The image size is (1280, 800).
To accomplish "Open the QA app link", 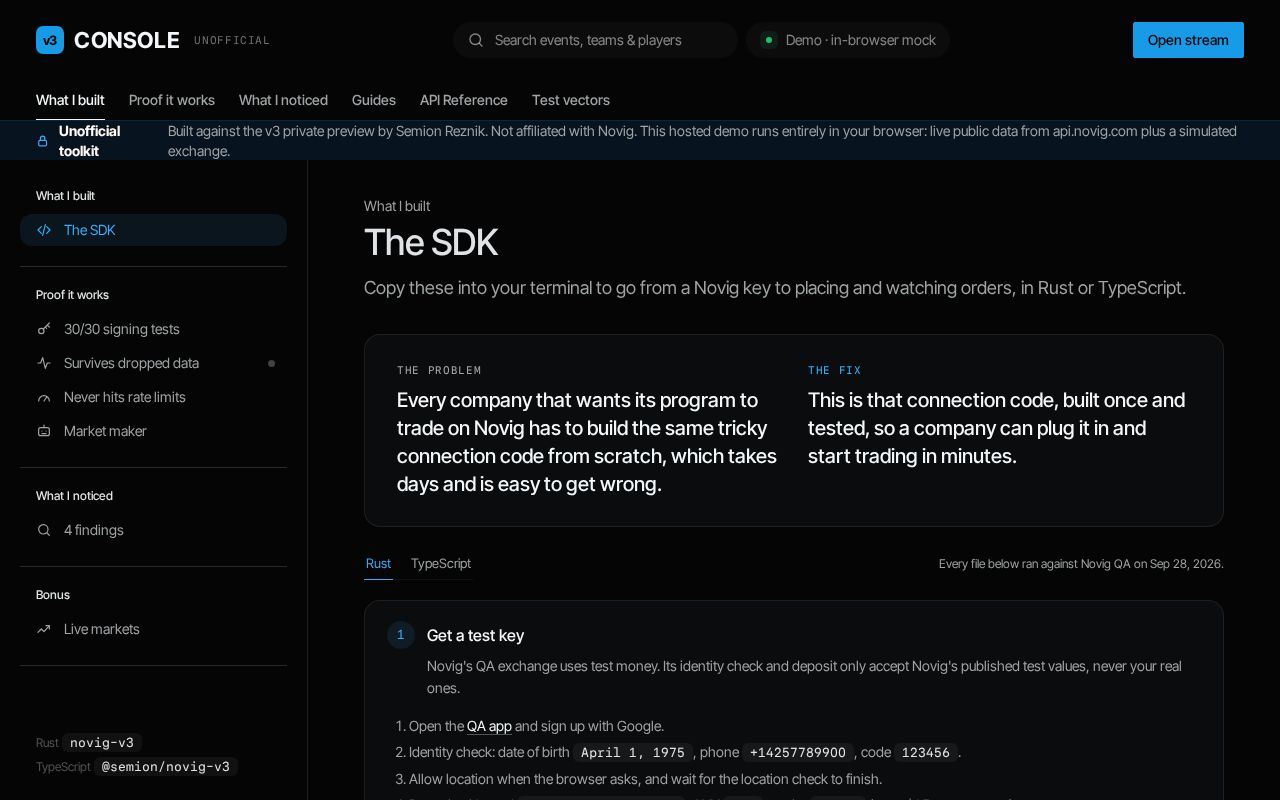I will (x=489, y=726).
